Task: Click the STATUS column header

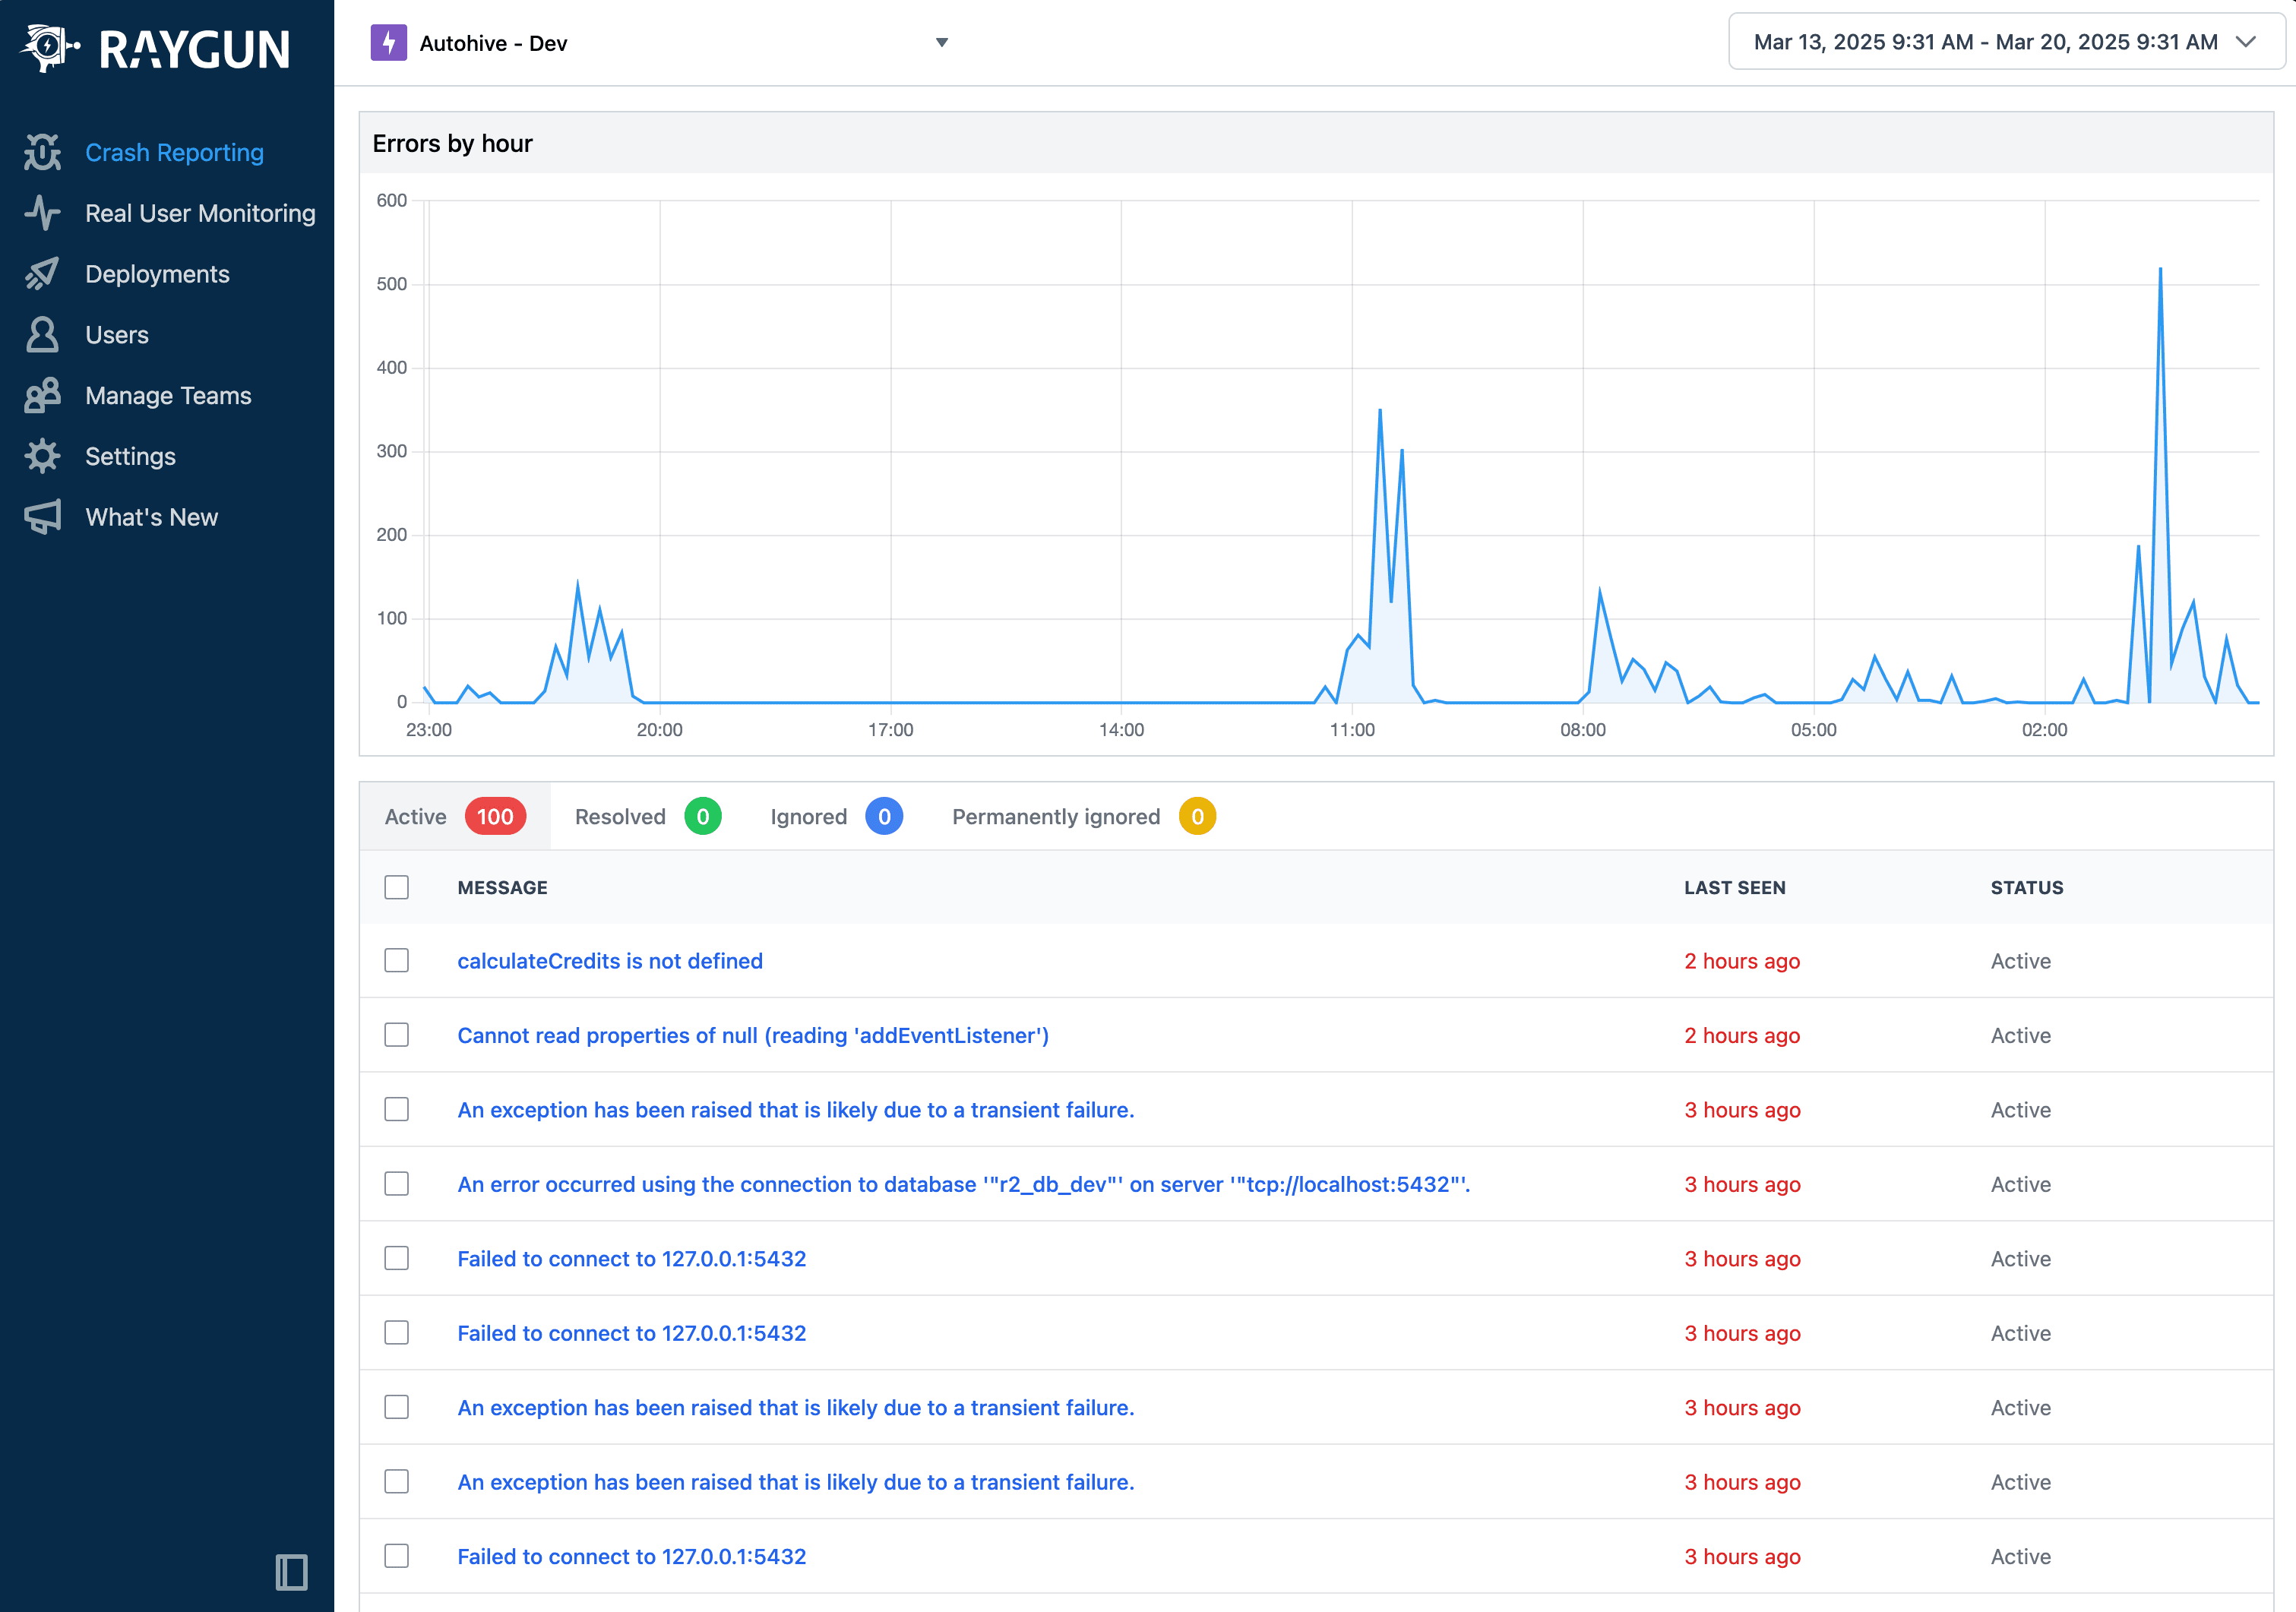Action: coord(2027,888)
